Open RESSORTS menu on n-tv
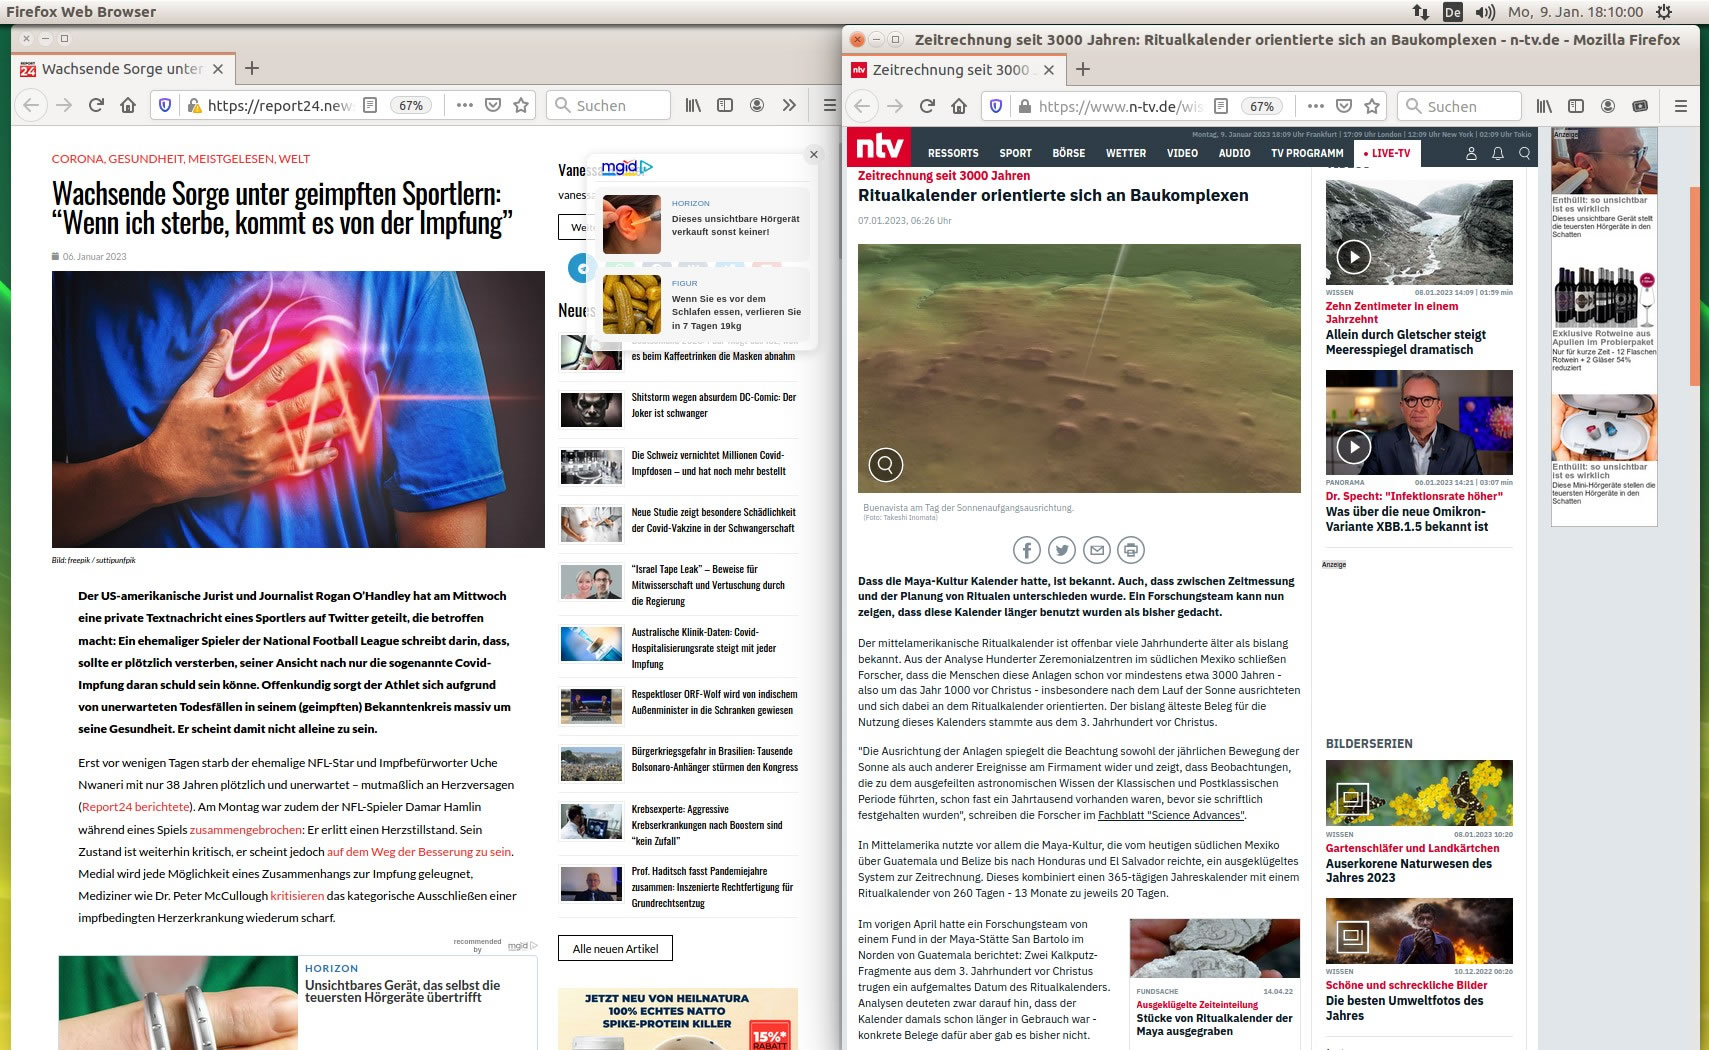 pos(953,153)
